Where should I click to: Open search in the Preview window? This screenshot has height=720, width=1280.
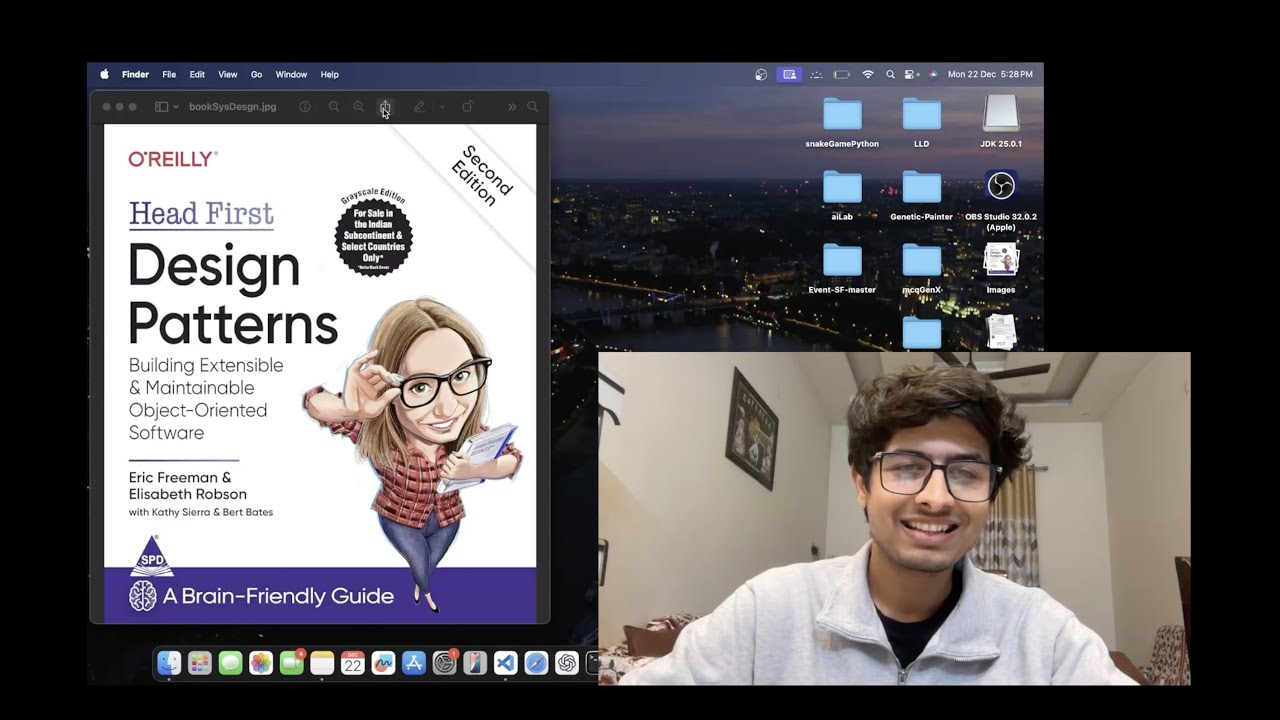click(x=532, y=106)
